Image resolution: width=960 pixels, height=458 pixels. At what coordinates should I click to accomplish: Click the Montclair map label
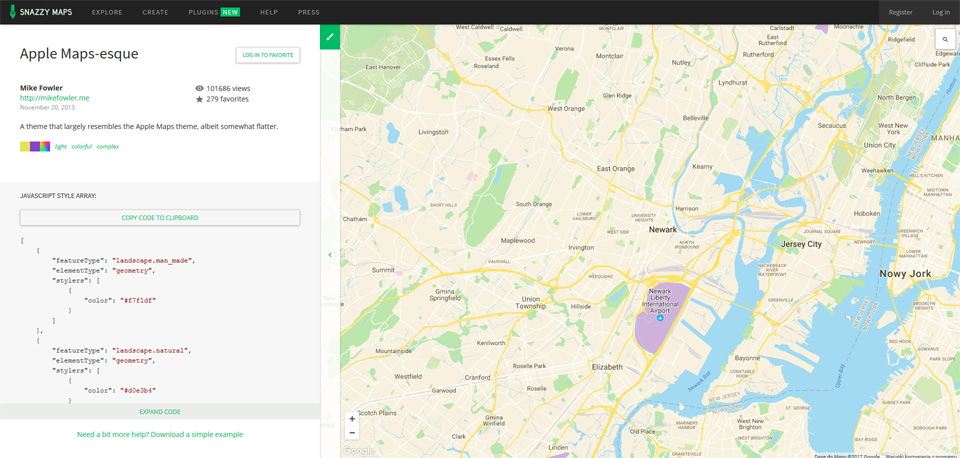[x=609, y=56]
